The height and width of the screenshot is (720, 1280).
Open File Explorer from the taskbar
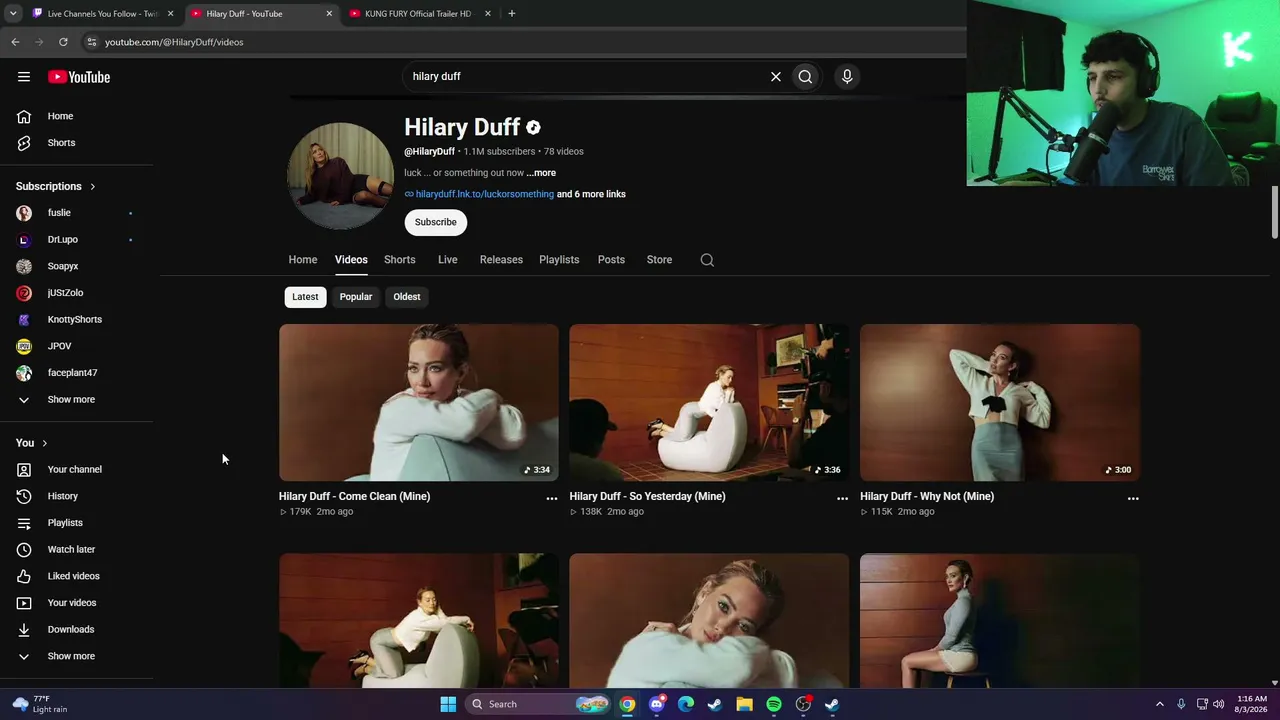[744, 704]
